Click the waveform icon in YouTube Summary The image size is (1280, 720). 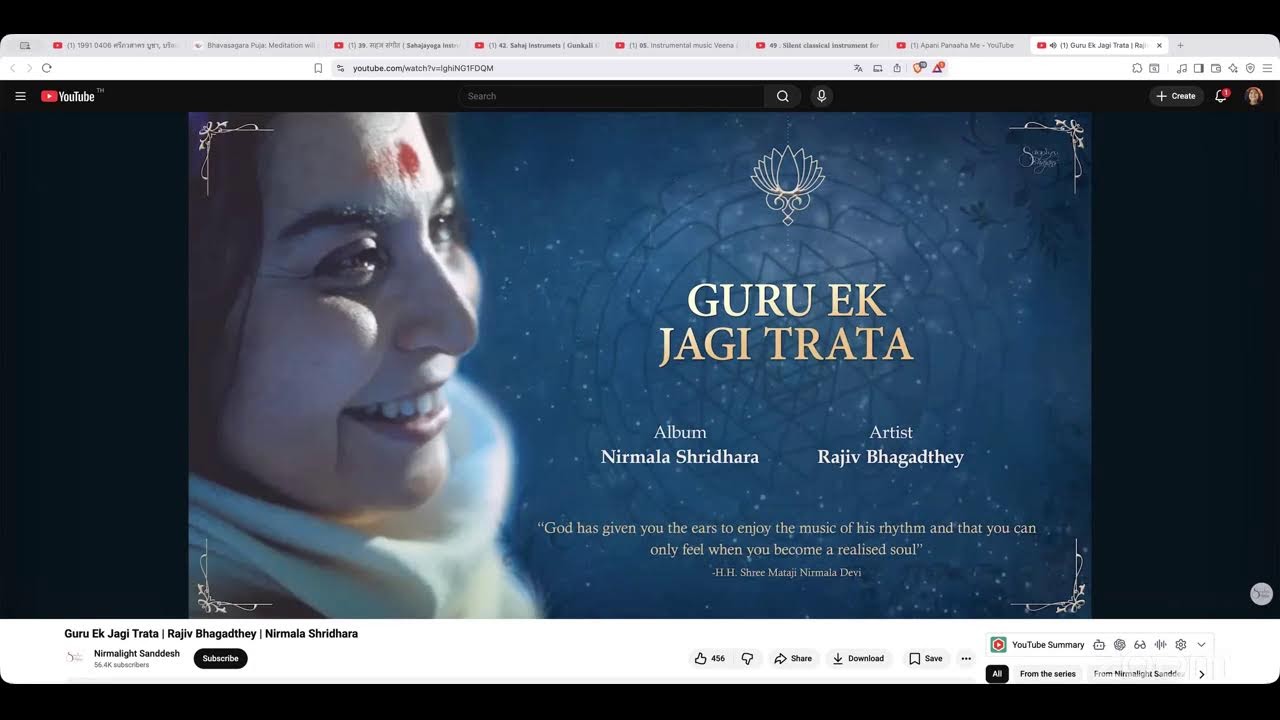pos(1161,645)
